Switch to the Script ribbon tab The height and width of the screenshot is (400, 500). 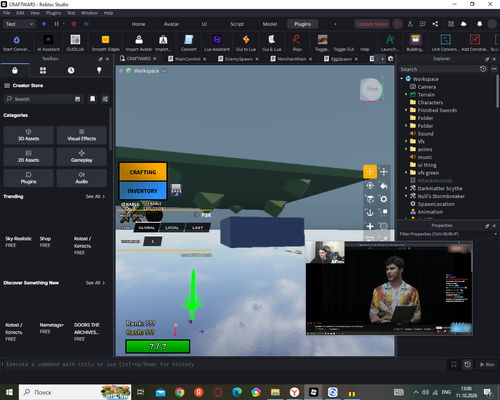[237, 24]
